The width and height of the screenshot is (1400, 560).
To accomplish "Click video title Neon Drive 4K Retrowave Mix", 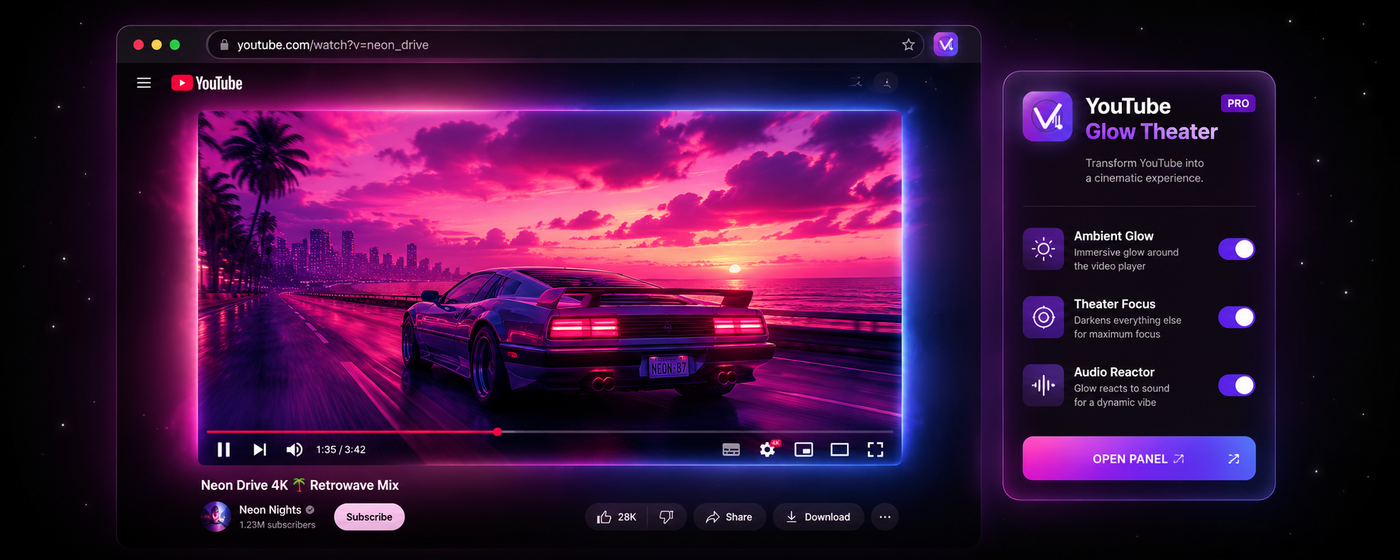I will (300, 485).
